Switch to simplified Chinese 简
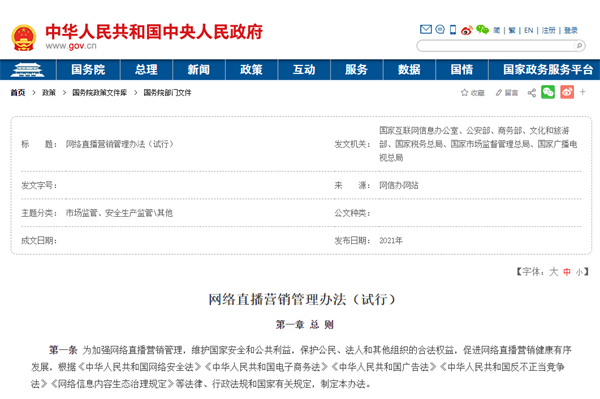Screen dimensions: 600x399 coord(496,30)
